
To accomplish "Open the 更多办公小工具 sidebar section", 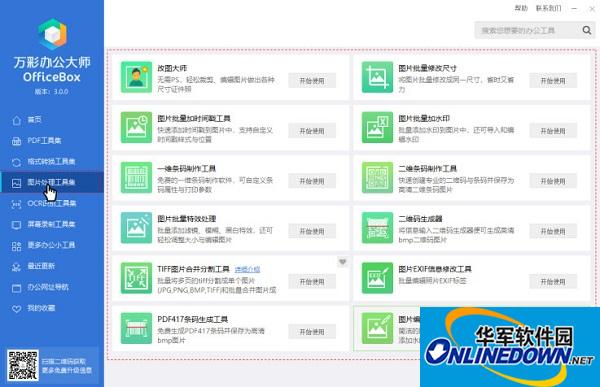I will point(52,245).
